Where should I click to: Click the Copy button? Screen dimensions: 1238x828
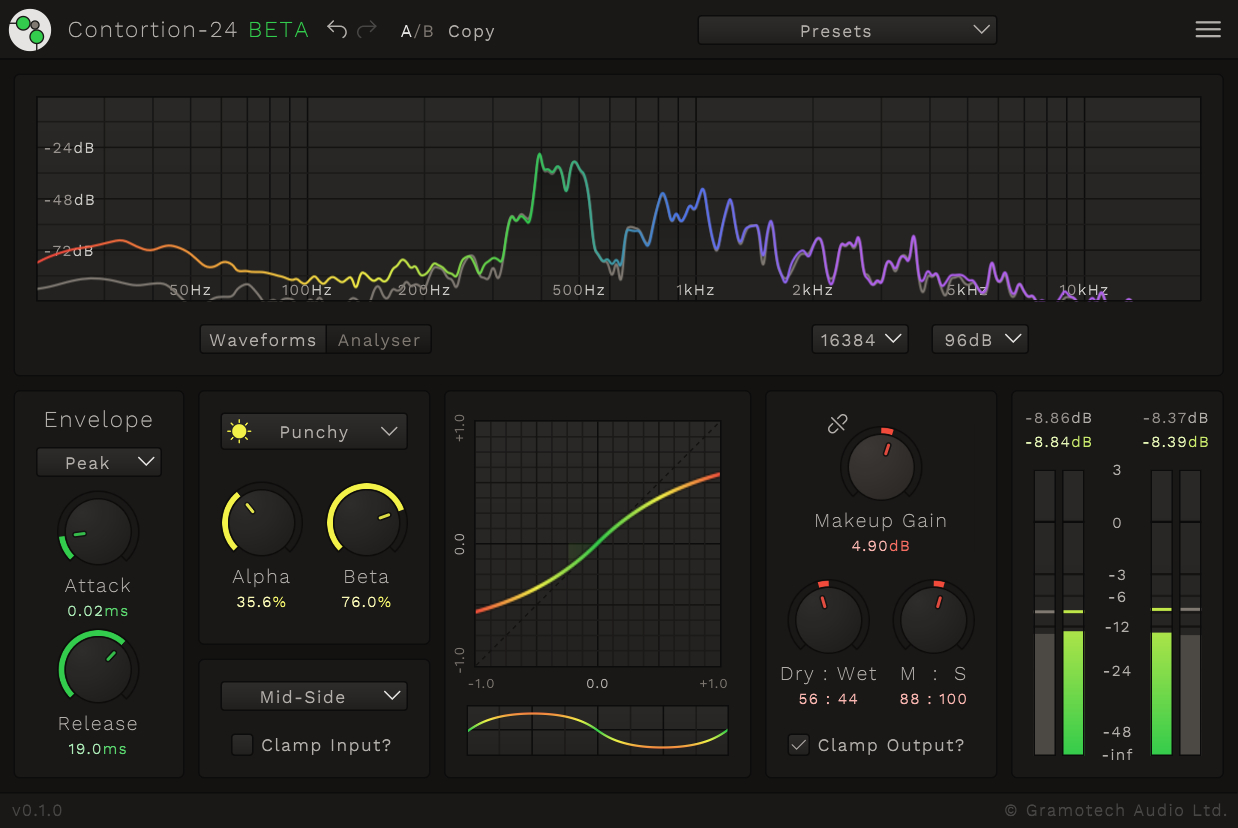471,31
